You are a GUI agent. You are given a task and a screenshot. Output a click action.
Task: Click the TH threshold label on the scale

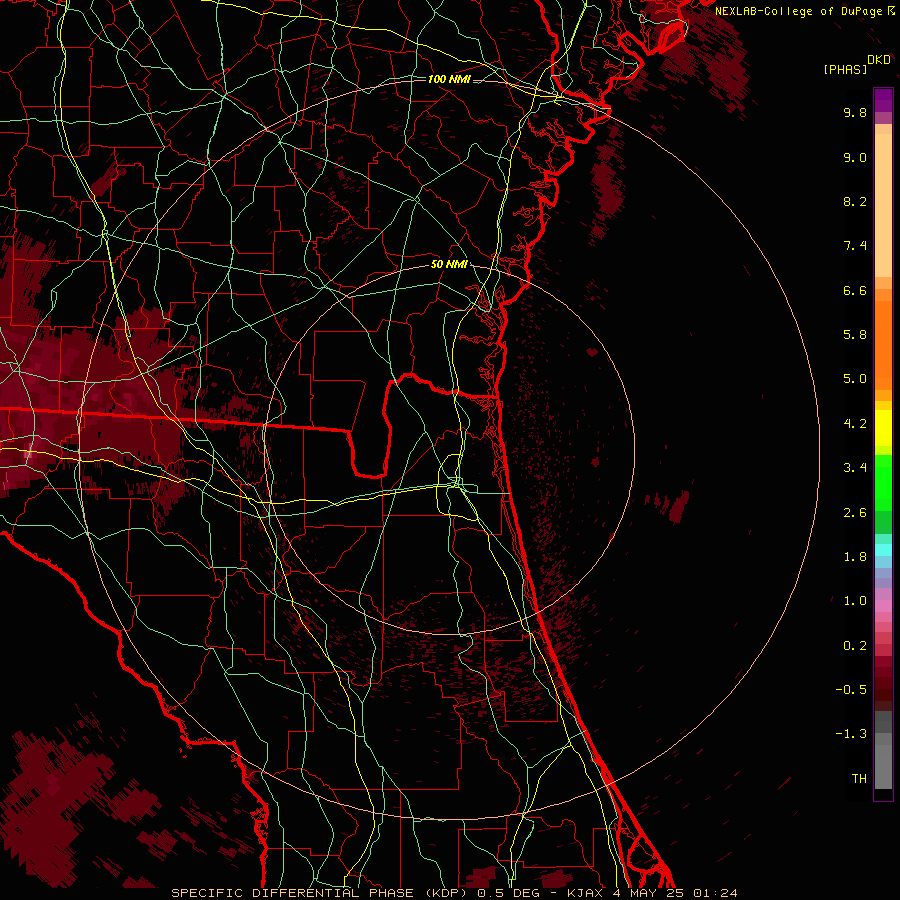click(x=859, y=779)
